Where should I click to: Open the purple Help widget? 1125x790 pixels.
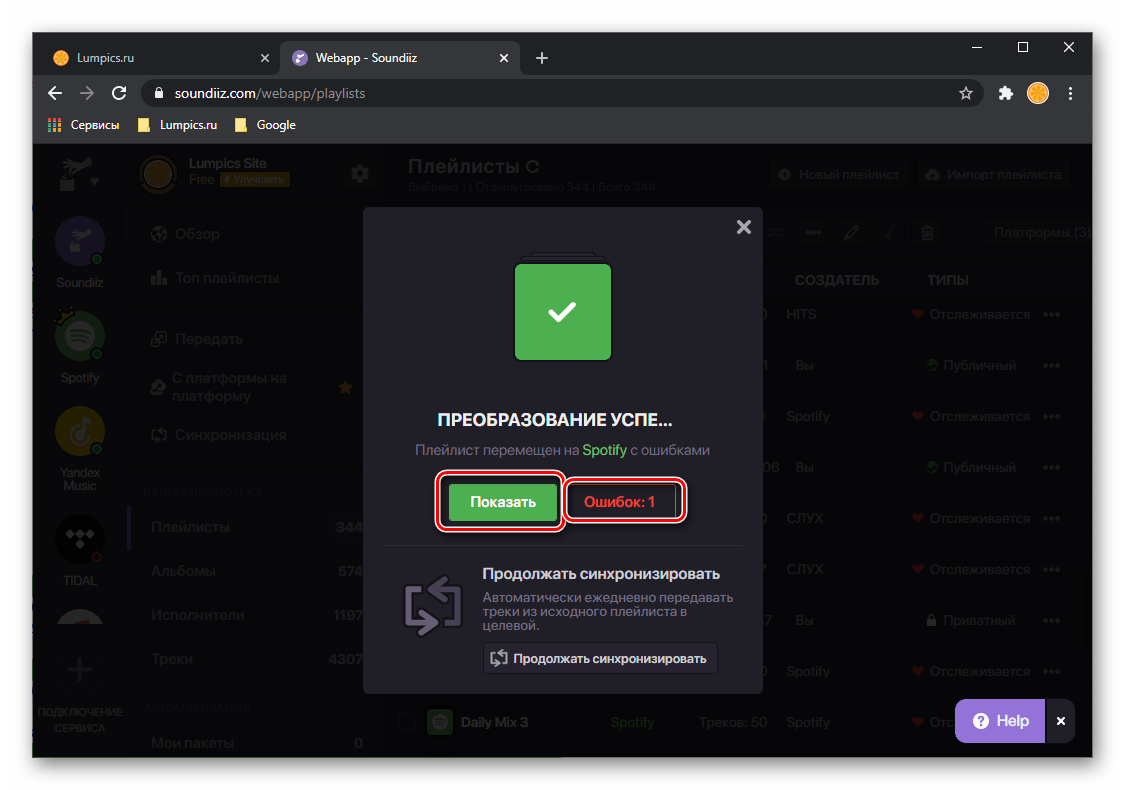click(1000, 720)
